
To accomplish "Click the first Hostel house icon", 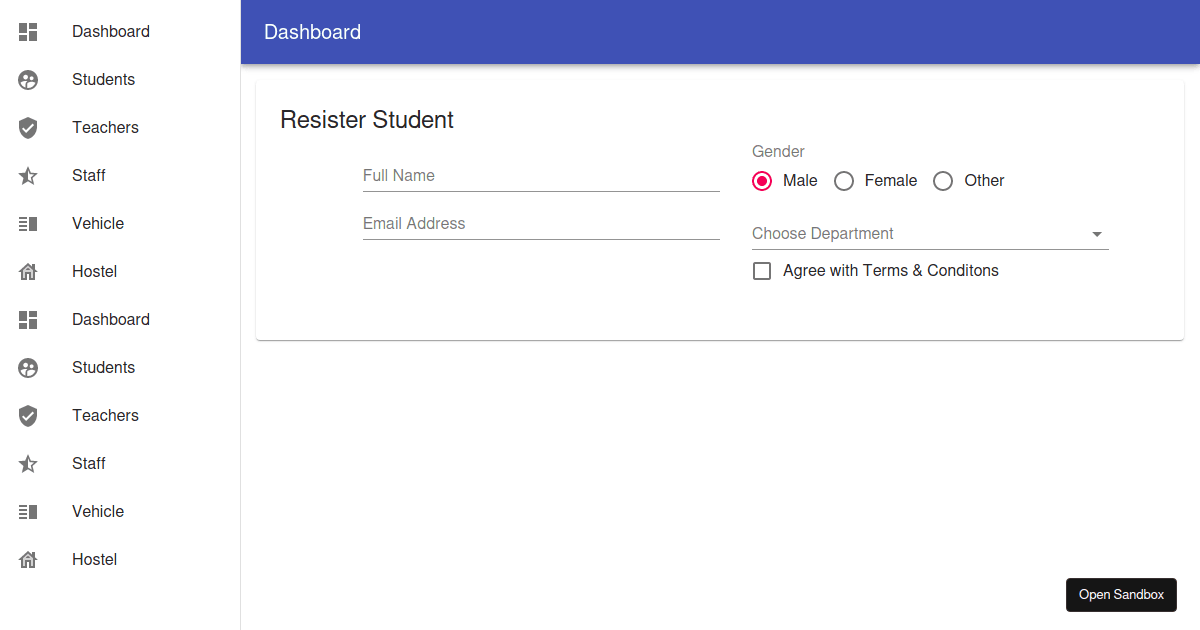I will coord(28,272).
